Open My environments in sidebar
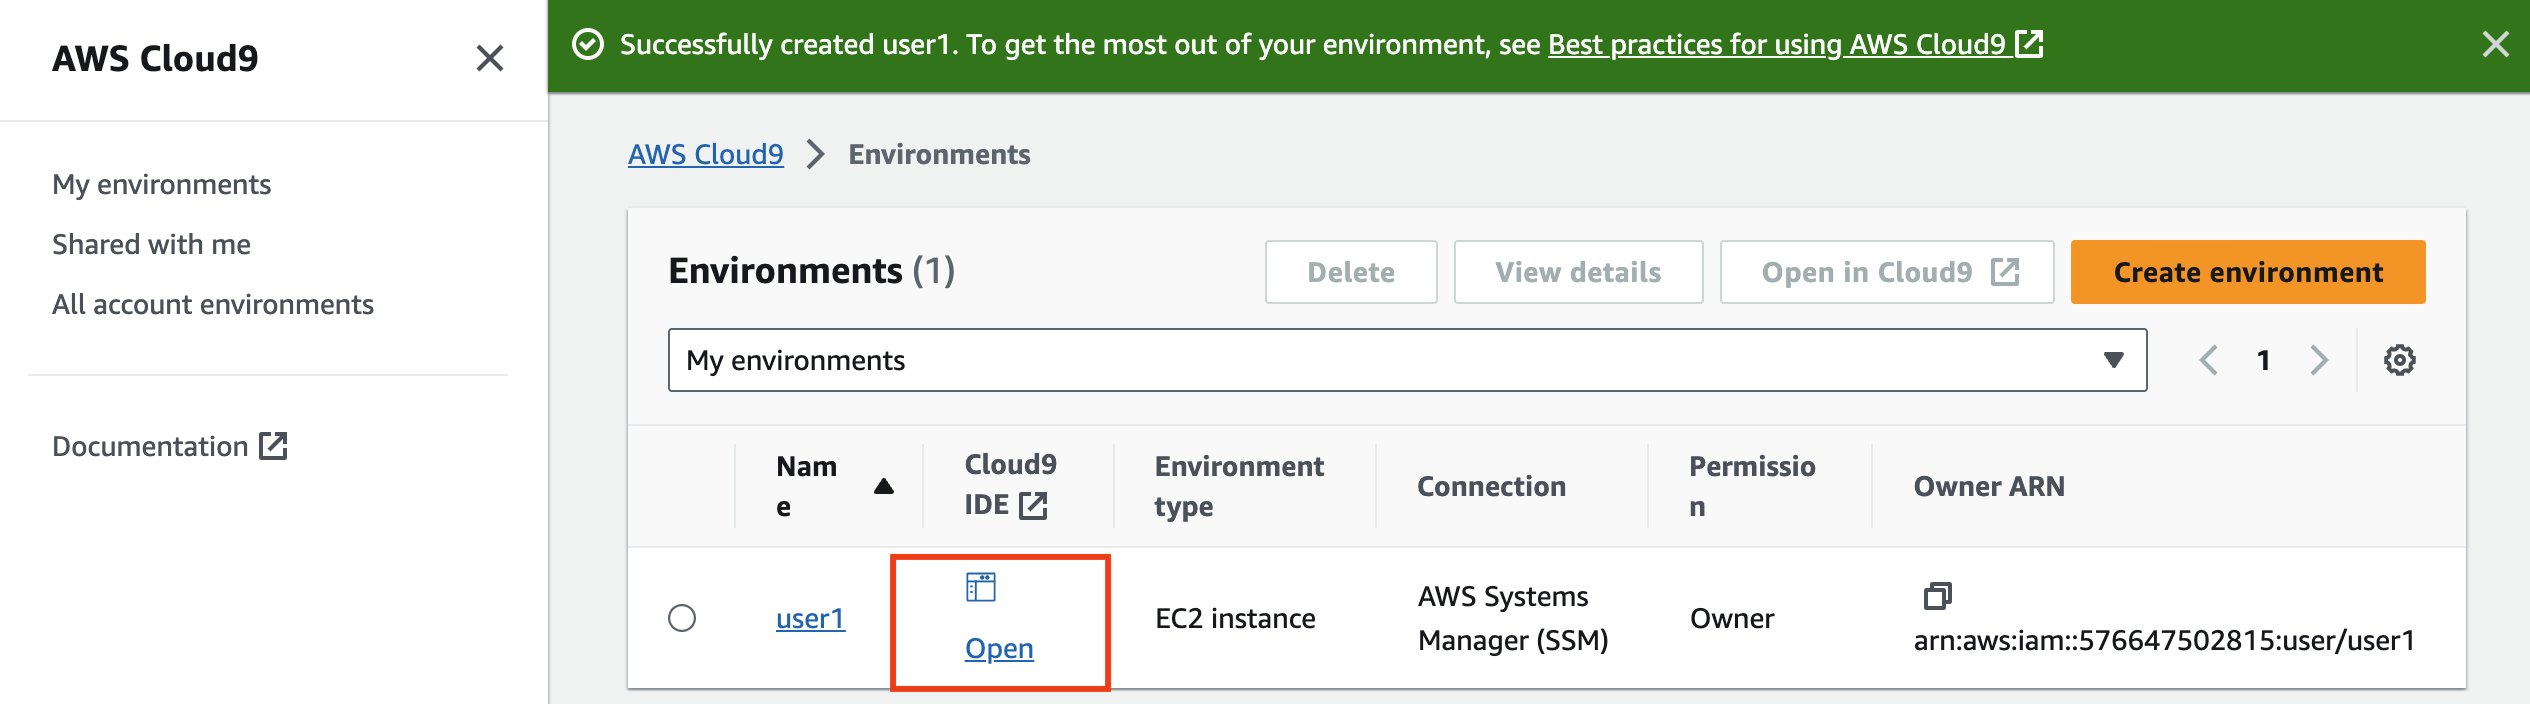Image resolution: width=2530 pixels, height=704 pixels. (161, 185)
